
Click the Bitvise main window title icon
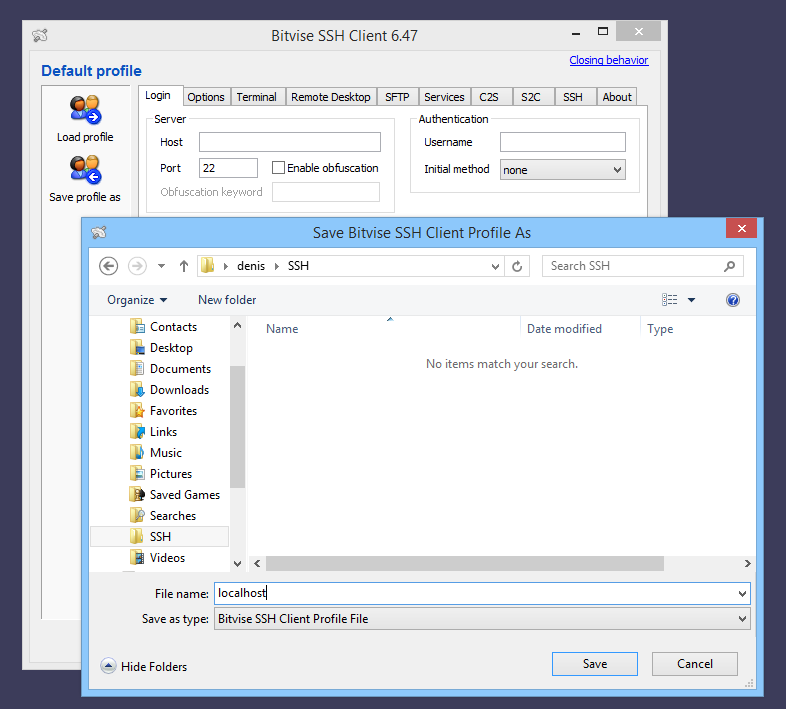tap(40, 35)
